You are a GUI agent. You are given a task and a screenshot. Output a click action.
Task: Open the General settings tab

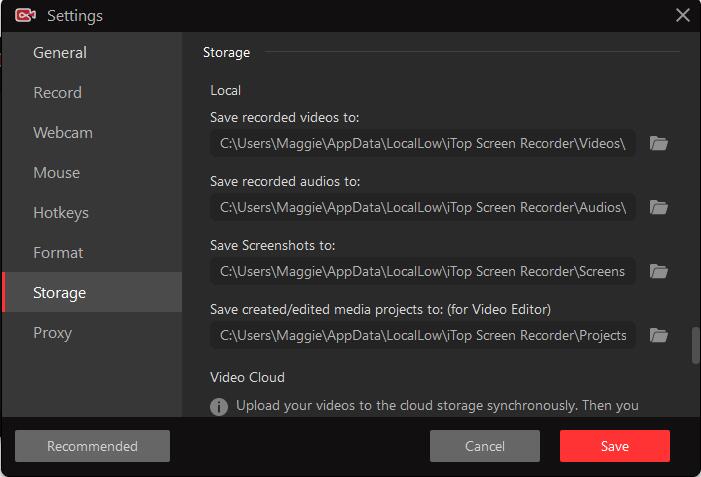[x=60, y=53]
